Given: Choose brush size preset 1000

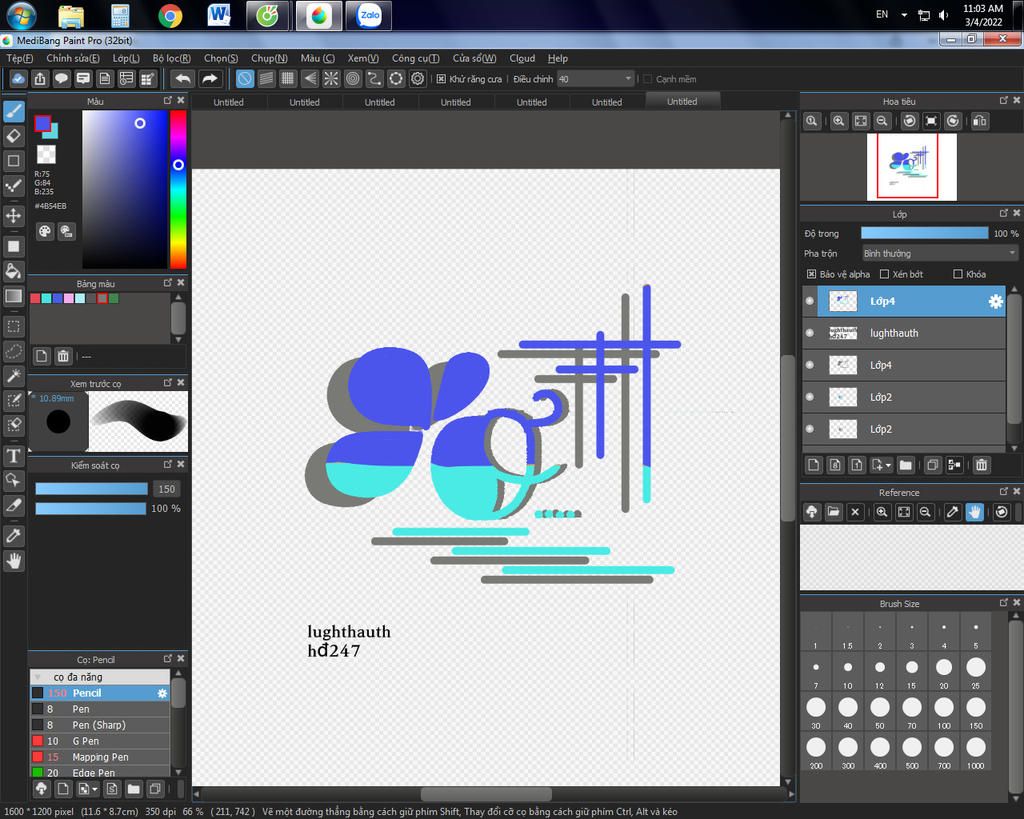Looking at the screenshot, I should click(976, 753).
